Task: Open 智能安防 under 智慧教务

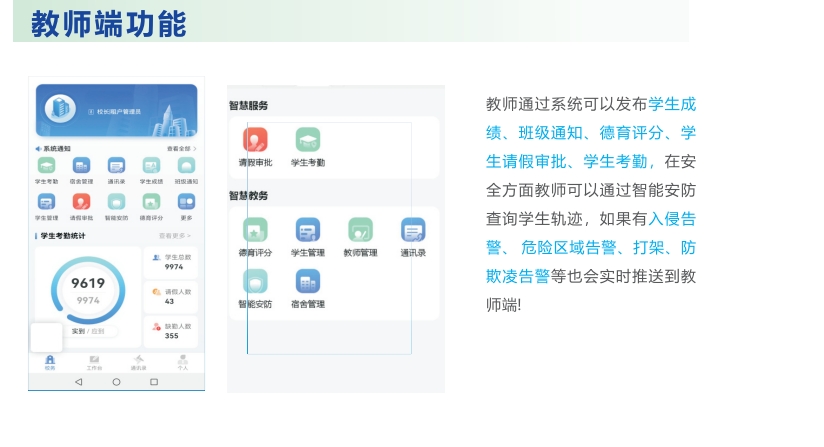Action: pos(255,282)
